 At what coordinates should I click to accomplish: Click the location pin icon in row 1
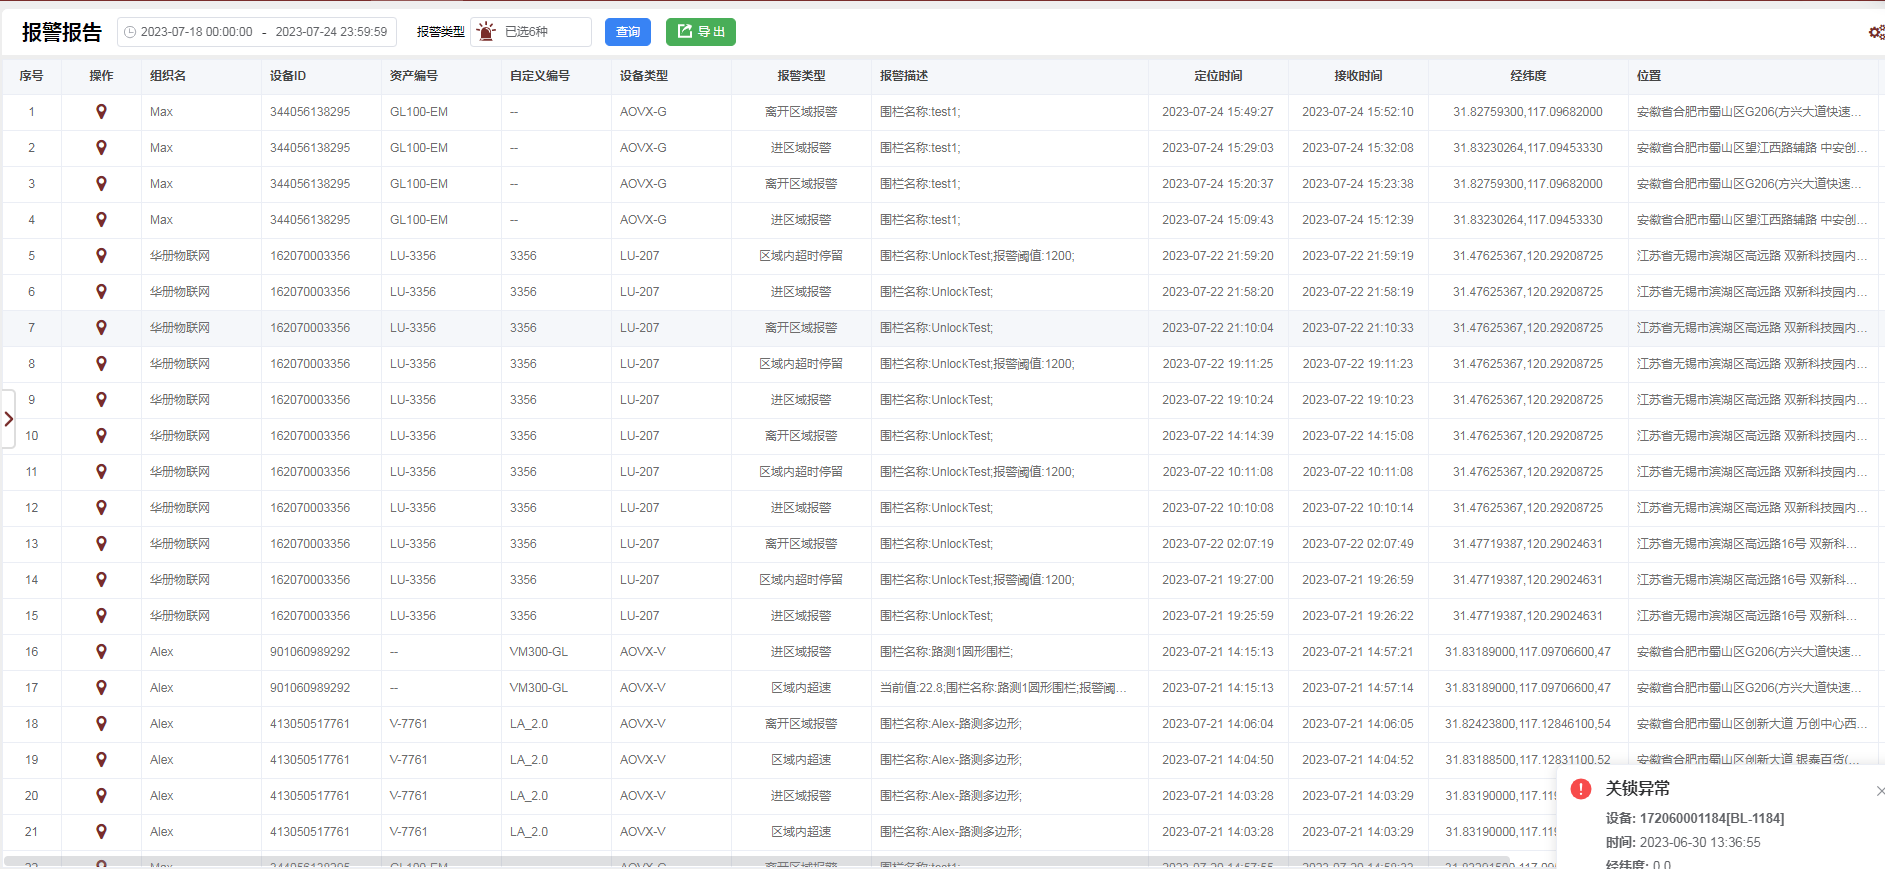tap(101, 112)
